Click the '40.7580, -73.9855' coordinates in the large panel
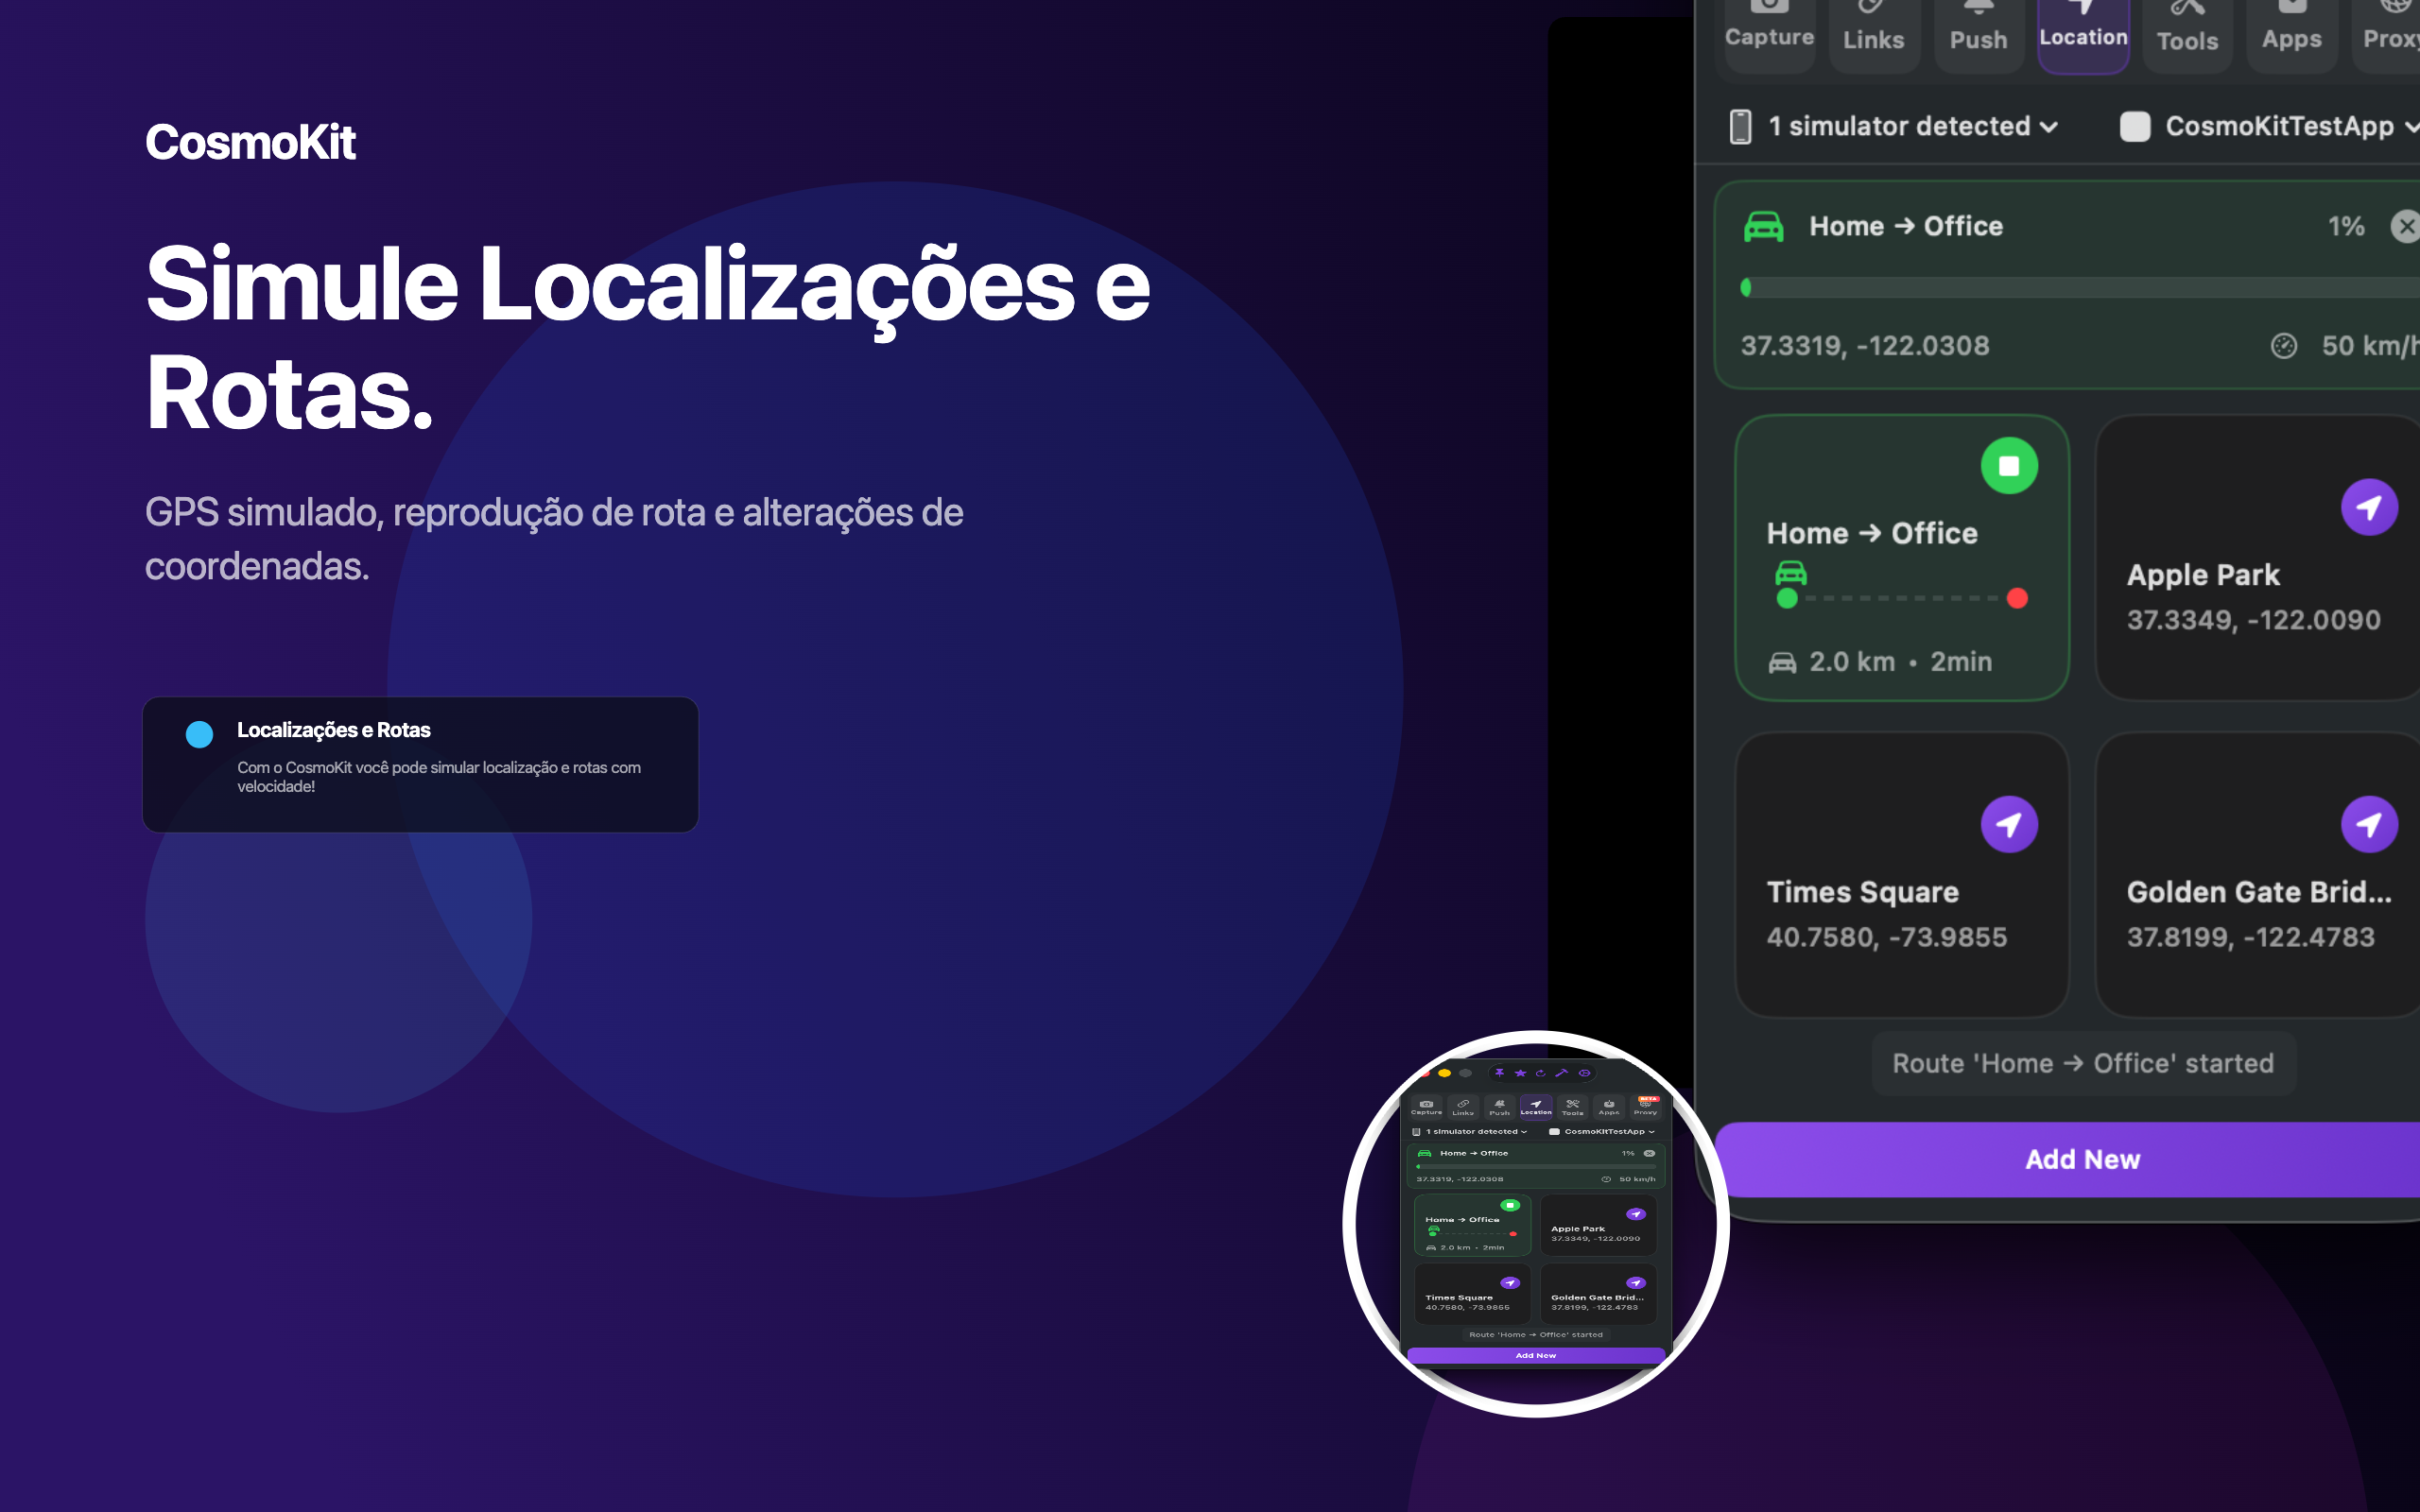The width and height of the screenshot is (2420, 1512). (1887, 937)
